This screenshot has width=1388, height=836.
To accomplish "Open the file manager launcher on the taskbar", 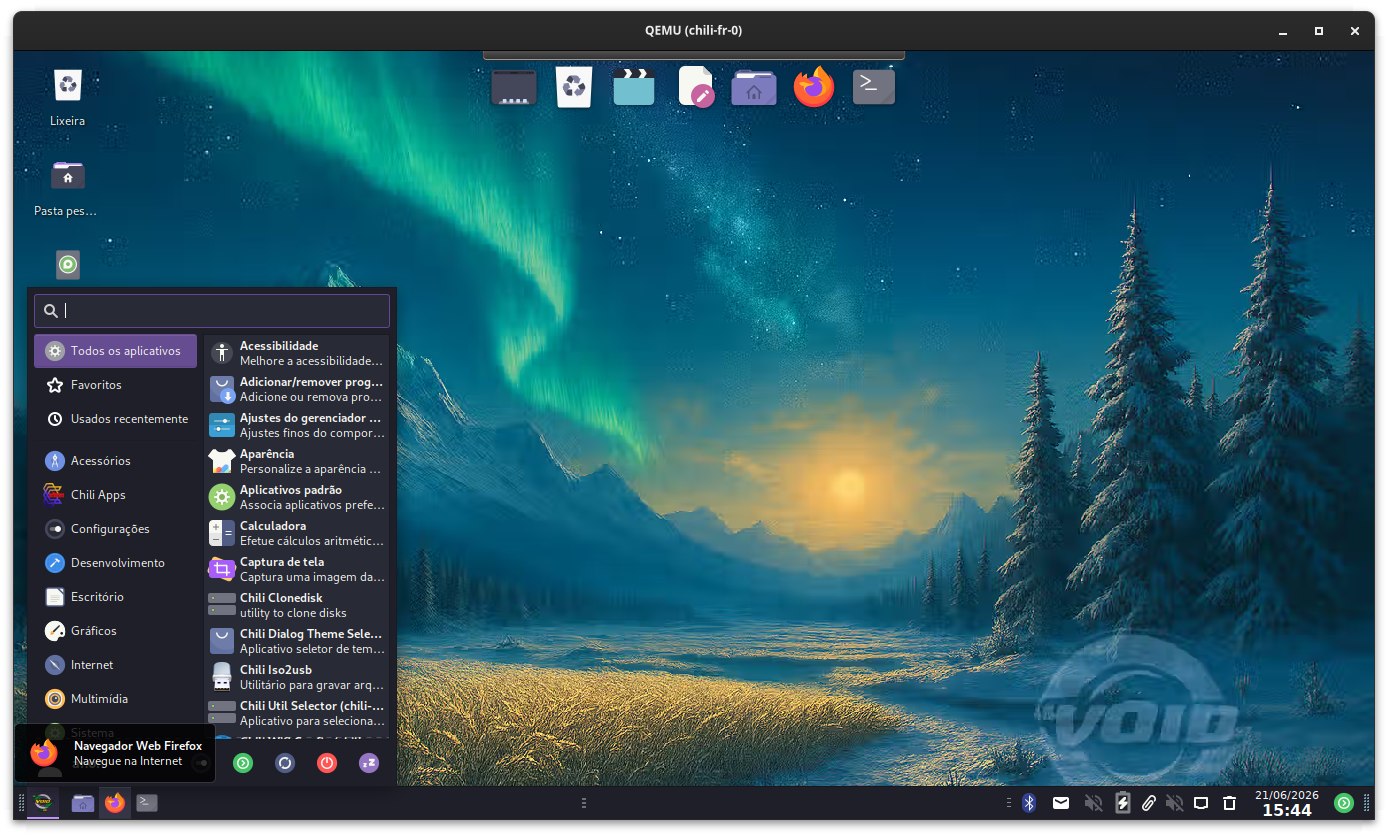I will [83, 803].
